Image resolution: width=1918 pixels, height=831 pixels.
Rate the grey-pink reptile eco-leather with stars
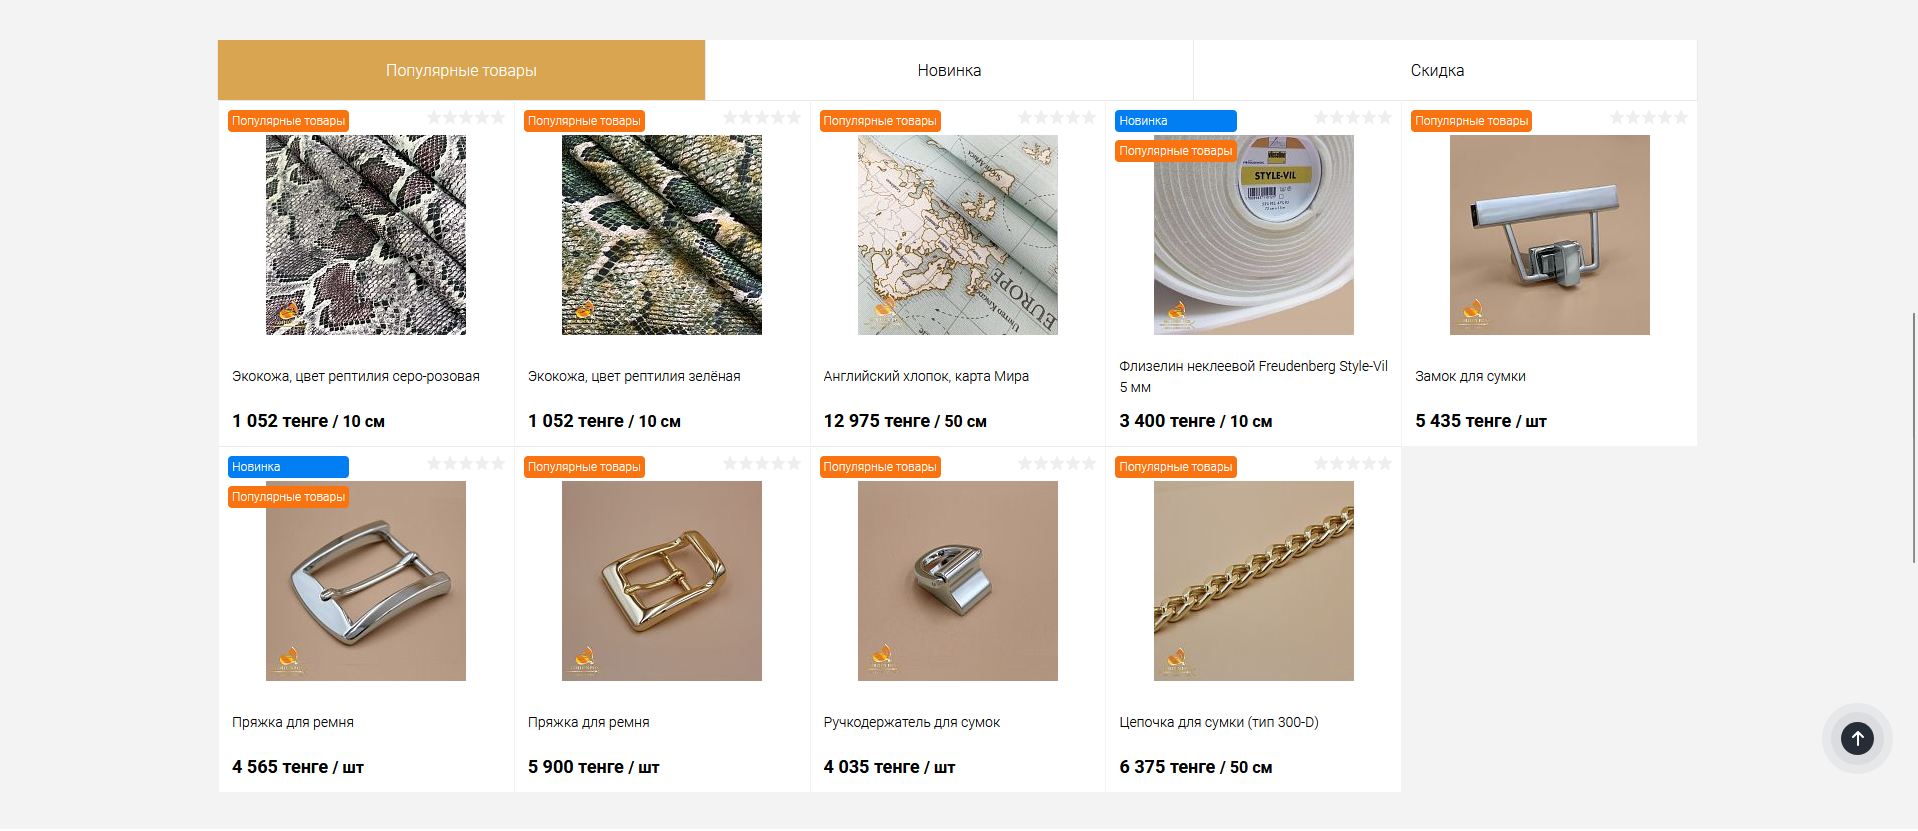466,118
